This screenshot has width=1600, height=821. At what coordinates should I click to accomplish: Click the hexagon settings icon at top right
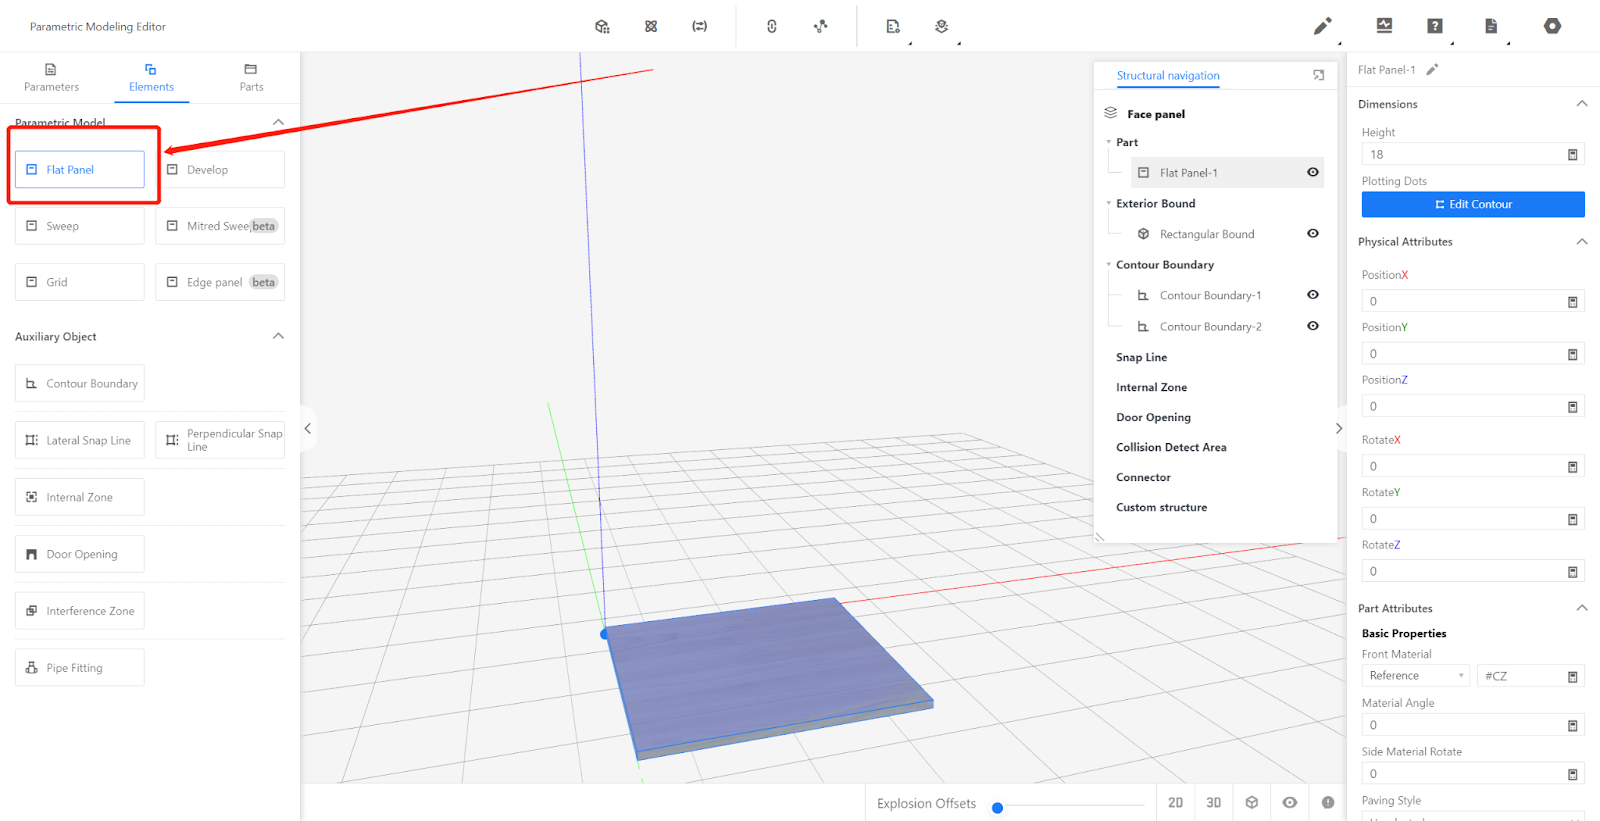point(1552,26)
